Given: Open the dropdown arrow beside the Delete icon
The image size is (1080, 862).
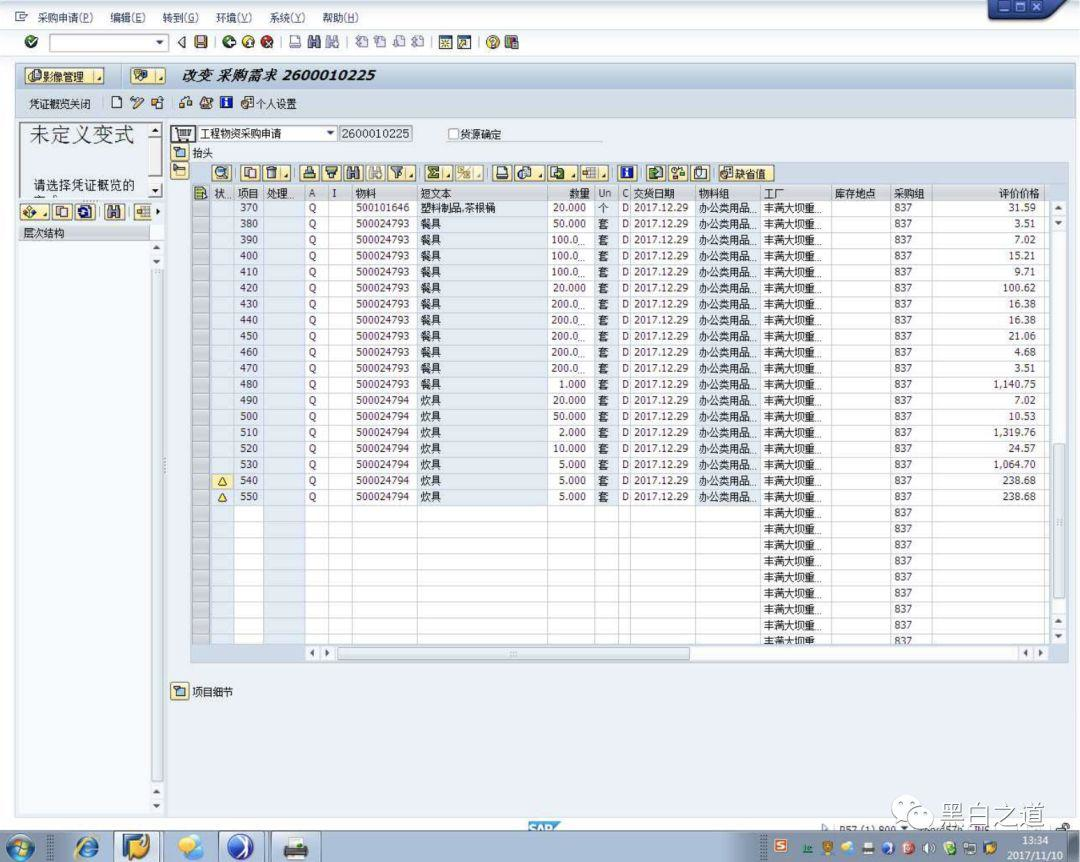Looking at the screenshot, I should (286, 174).
